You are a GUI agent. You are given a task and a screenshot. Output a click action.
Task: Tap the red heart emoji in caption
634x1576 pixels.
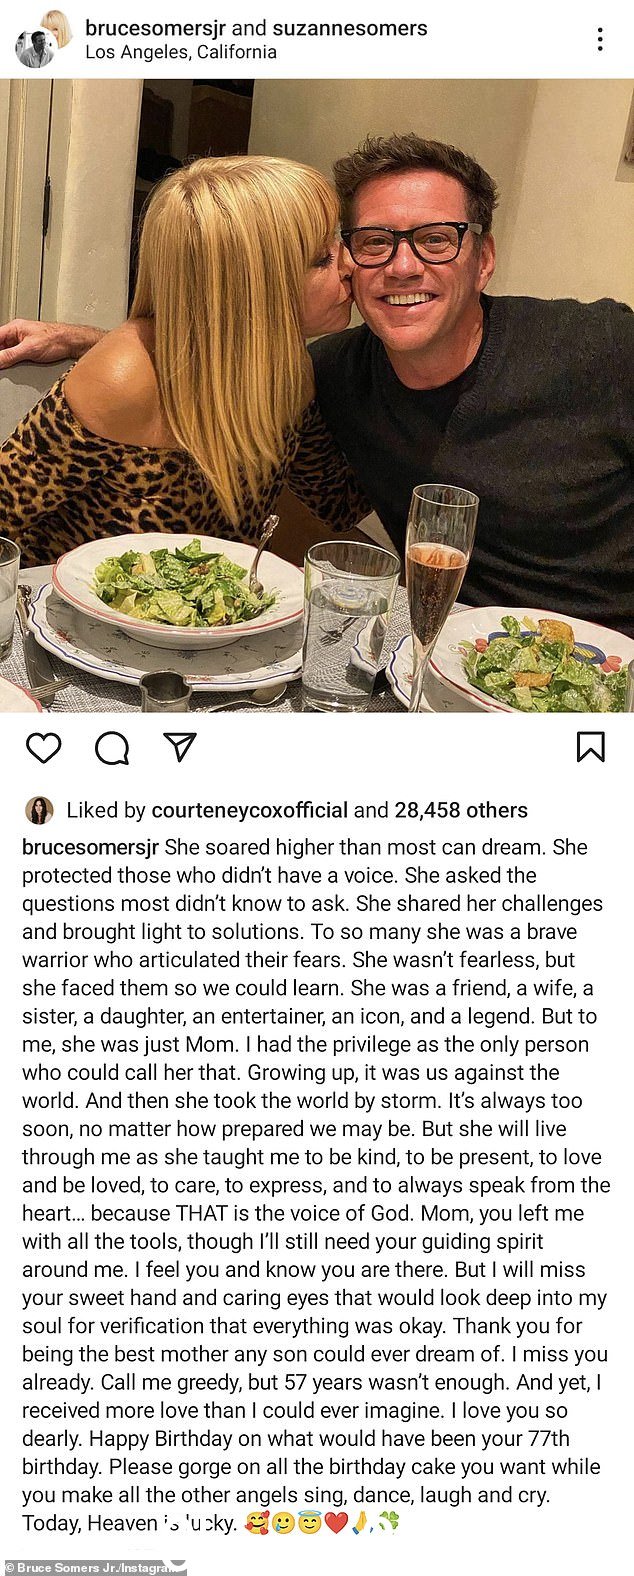click(x=333, y=1525)
